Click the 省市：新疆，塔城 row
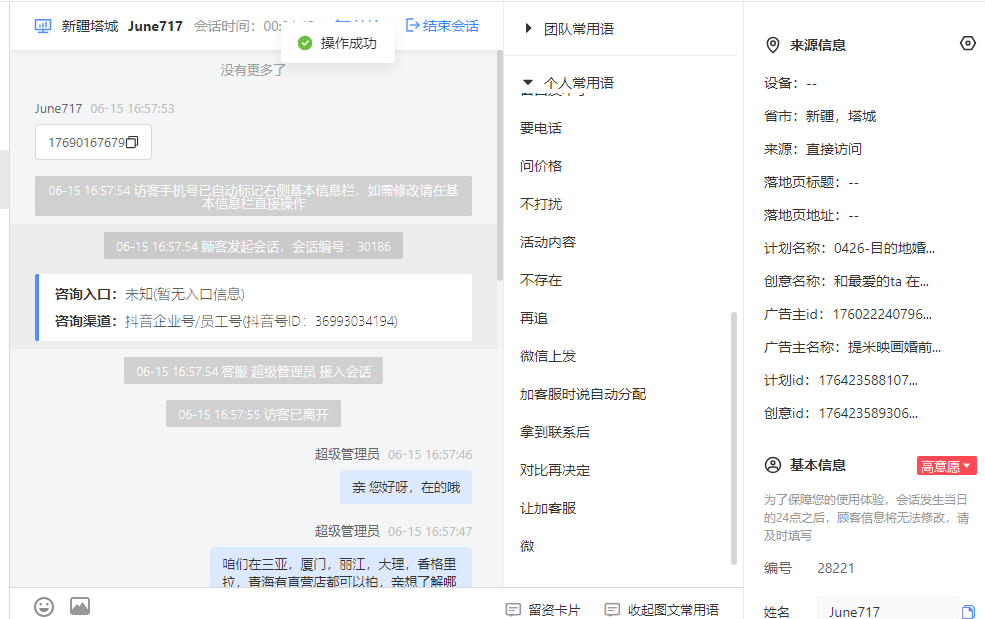985x619 pixels. (x=820, y=116)
